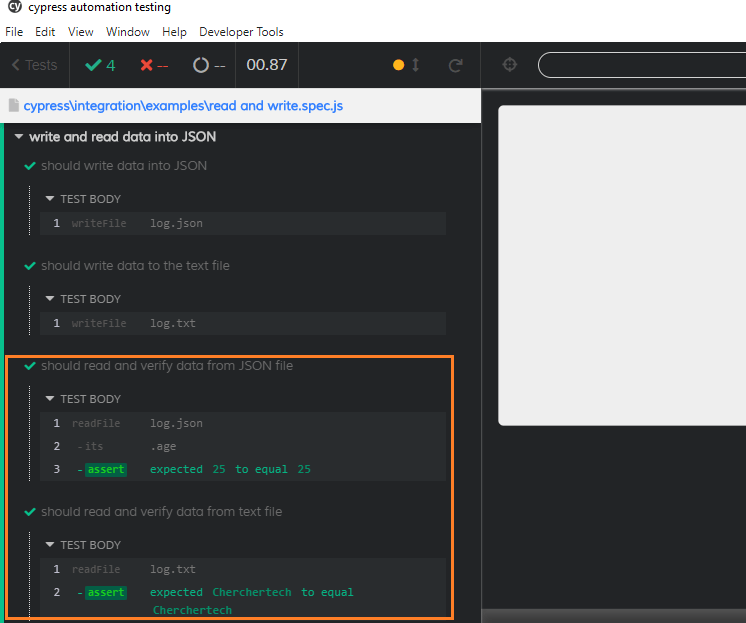This screenshot has width=746, height=623.
Task: Toggle auto-scrolling with the orange dot arrow
Action: [x=406, y=65]
